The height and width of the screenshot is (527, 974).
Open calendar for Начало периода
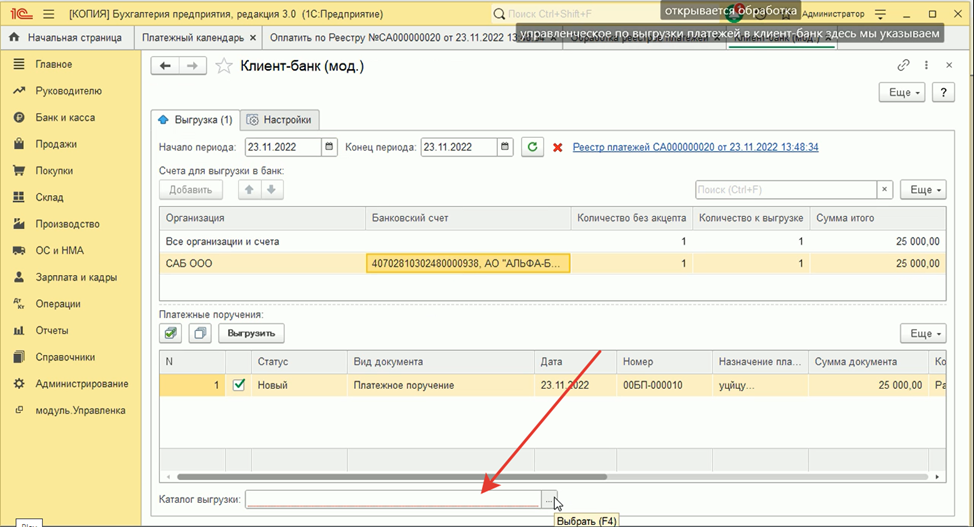click(329, 147)
